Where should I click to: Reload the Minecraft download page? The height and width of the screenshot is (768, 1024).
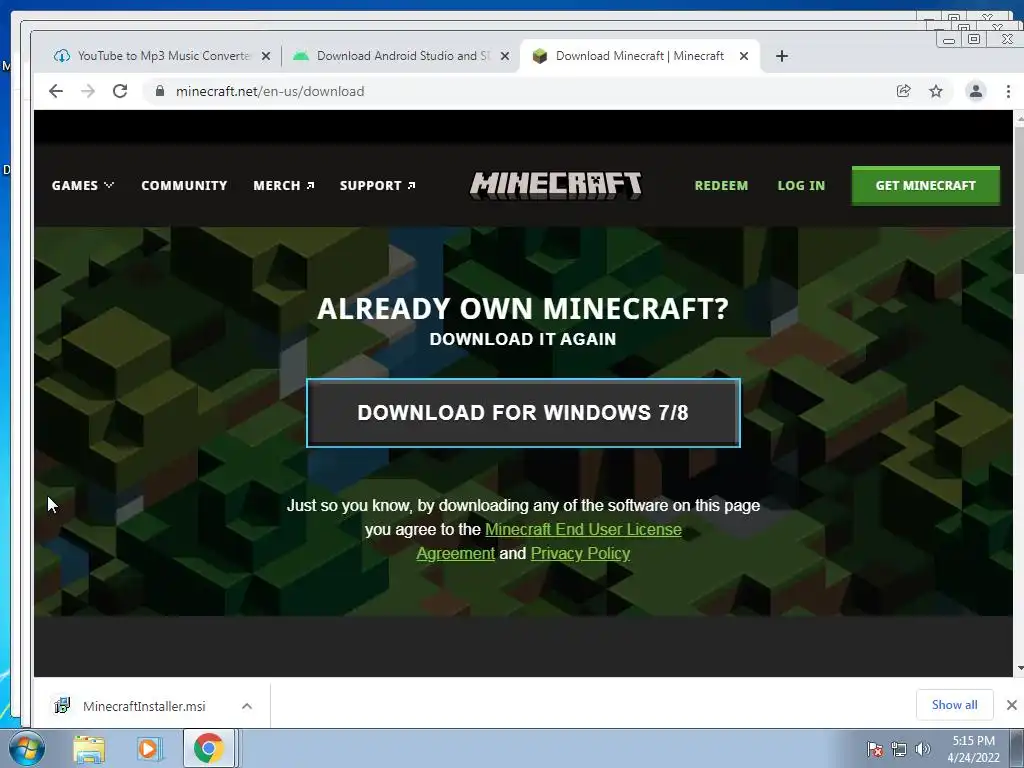coord(120,91)
